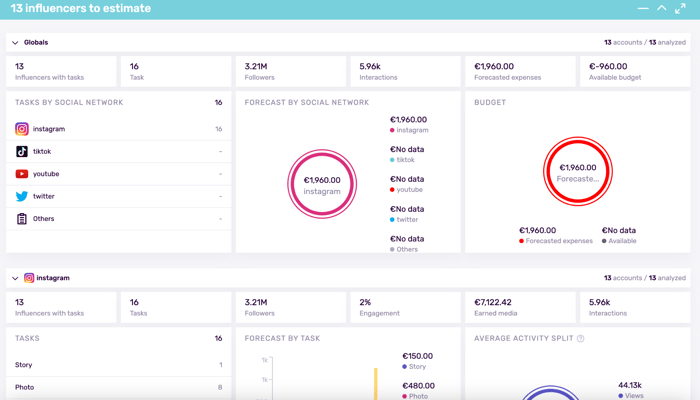
Task: Collapse the instagram section chevron
Action: pyautogui.click(x=15, y=278)
